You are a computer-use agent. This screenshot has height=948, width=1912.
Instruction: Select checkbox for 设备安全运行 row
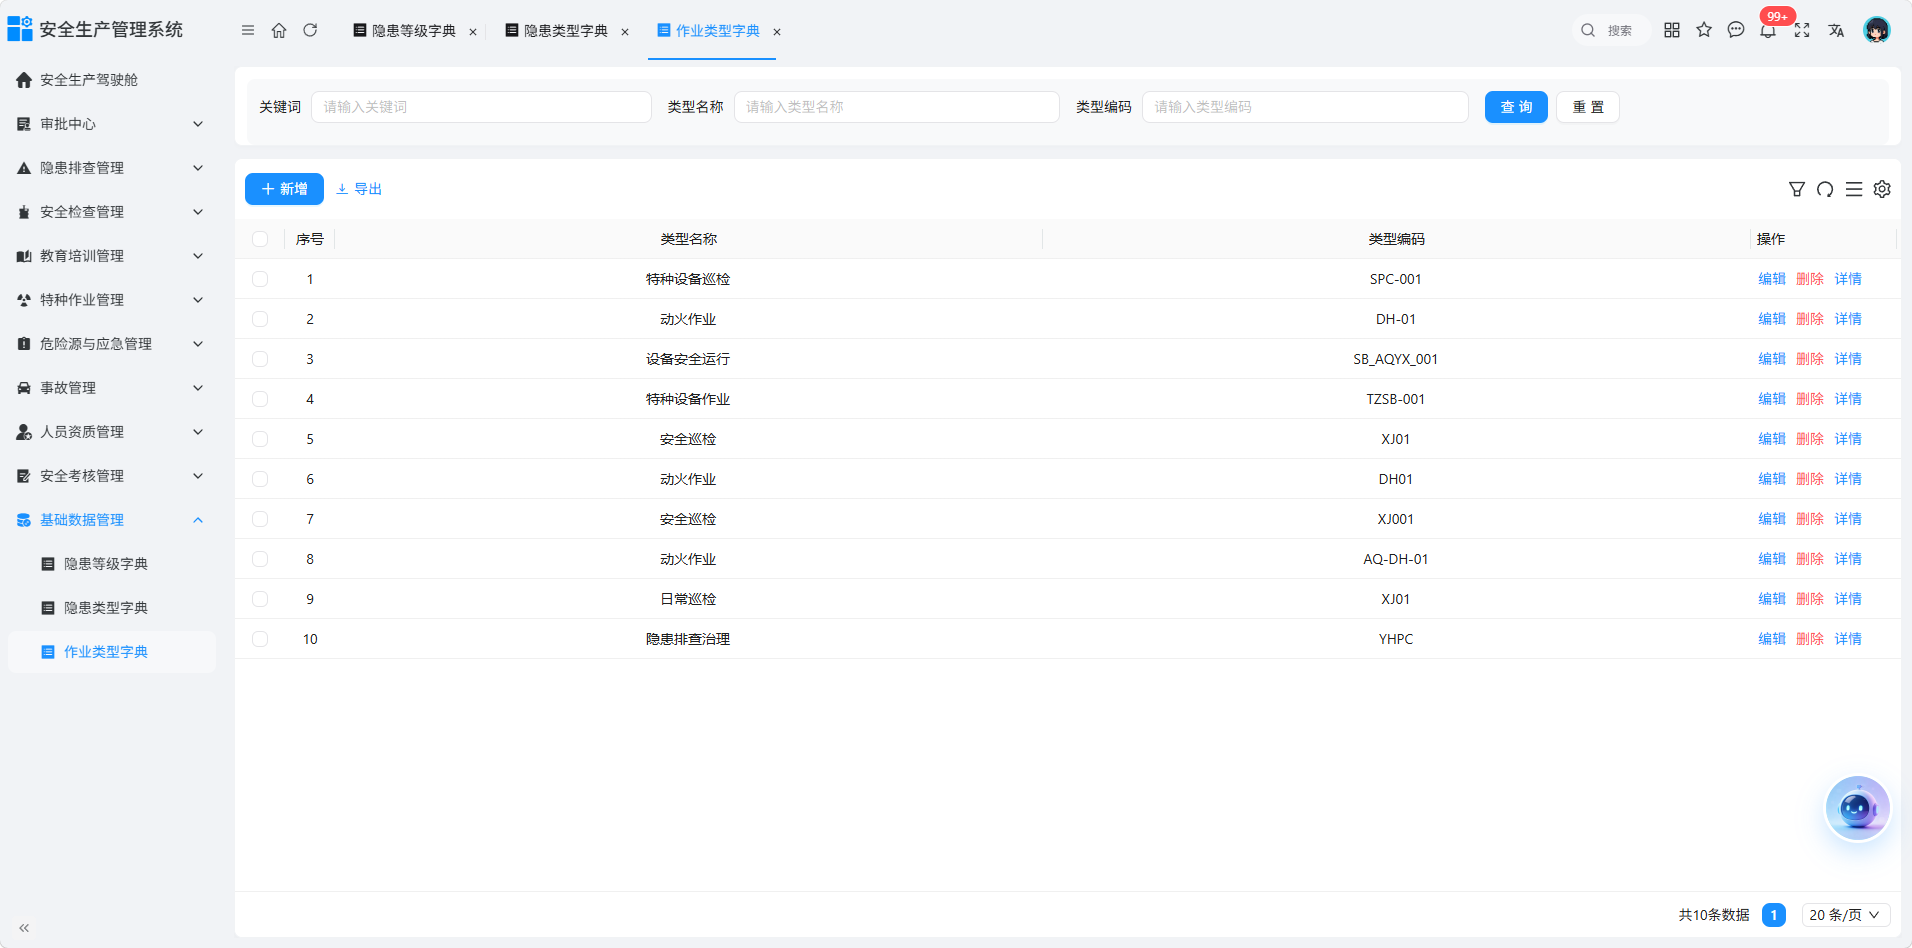point(260,359)
